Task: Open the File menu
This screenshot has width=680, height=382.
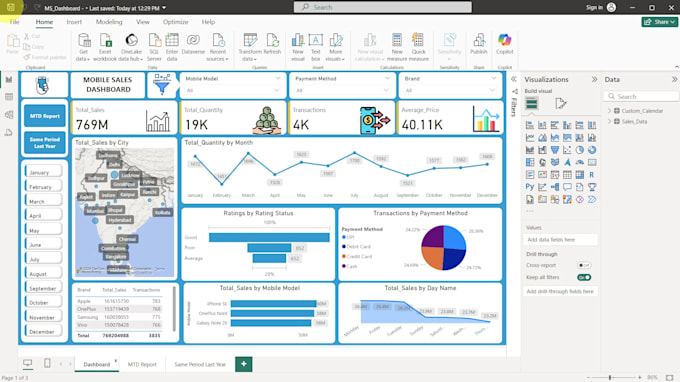Action: point(14,22)
